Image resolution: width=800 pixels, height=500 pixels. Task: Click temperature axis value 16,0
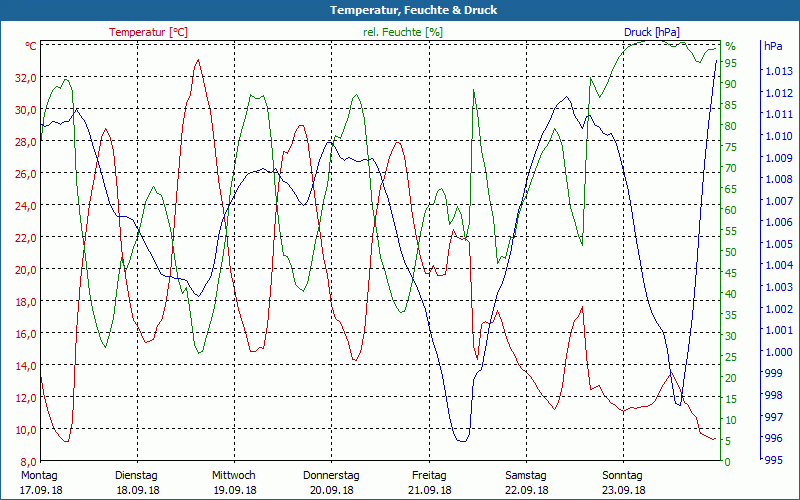point(28,333)
